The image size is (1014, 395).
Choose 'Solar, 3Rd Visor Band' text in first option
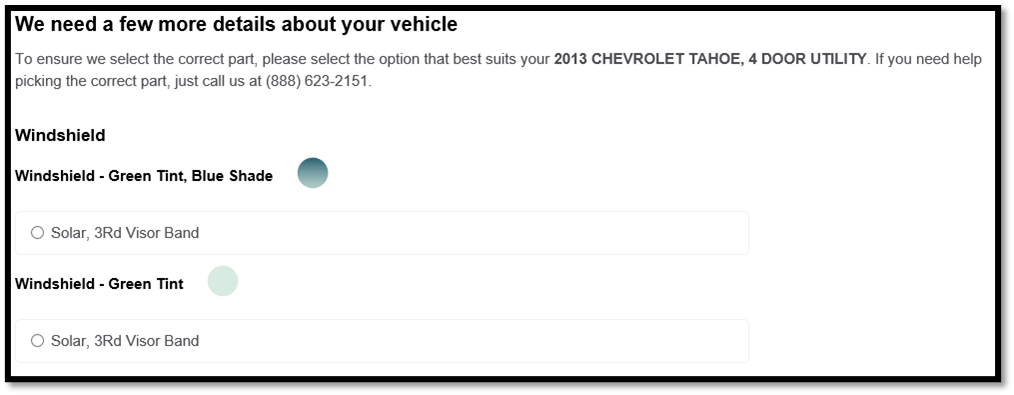click(125, 233)
